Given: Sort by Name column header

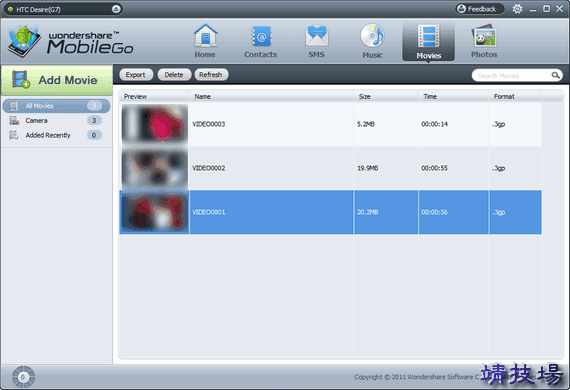Looking at the screenshot, I should pos(271,96).
